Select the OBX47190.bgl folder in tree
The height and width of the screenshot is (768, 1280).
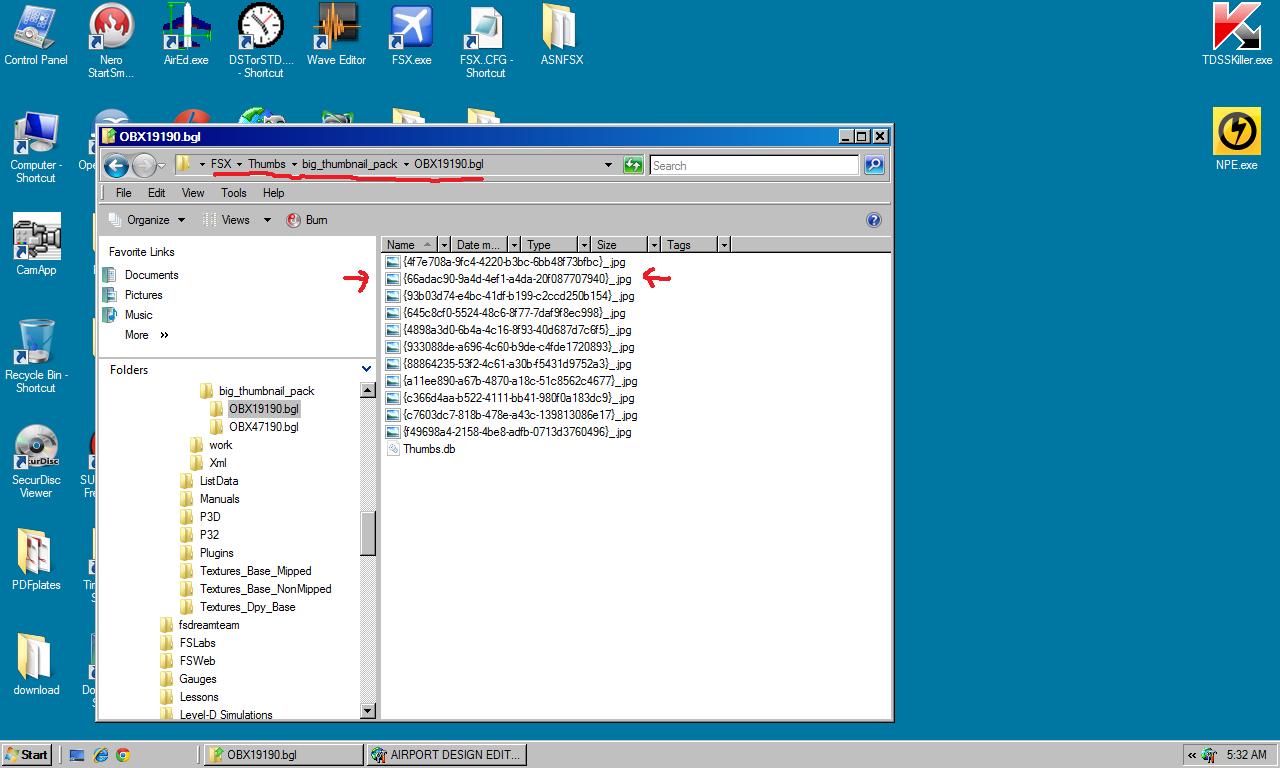point(263,427)
